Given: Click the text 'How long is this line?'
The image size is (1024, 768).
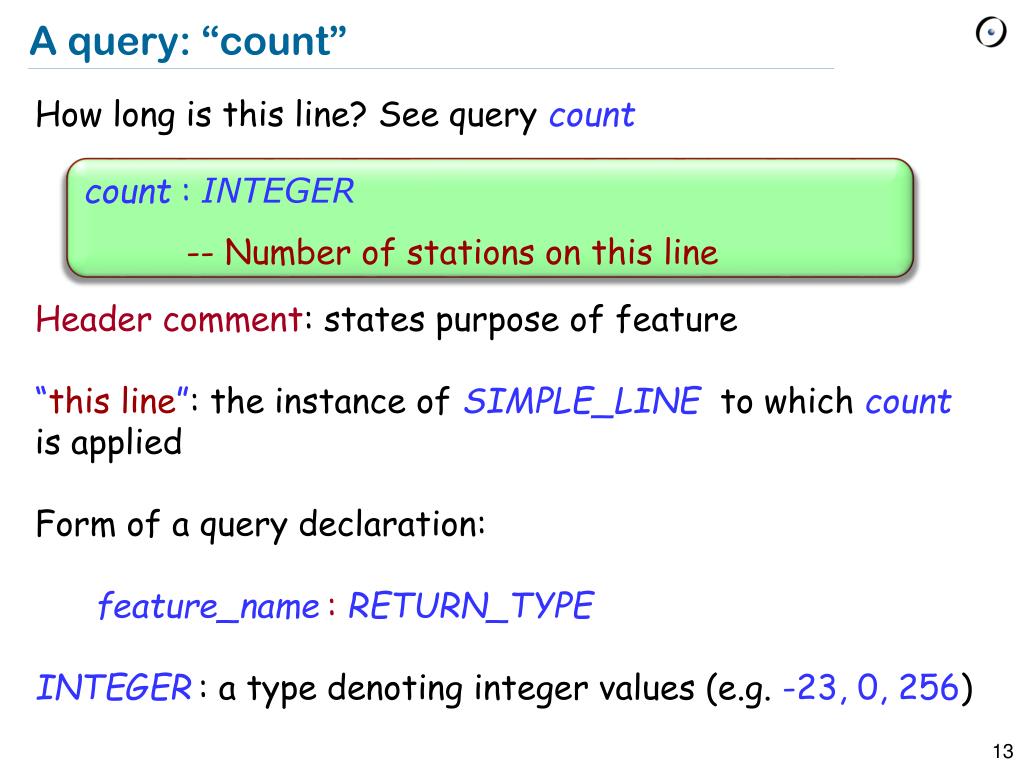Looking at the screenshot, I should tap(201, 115).
